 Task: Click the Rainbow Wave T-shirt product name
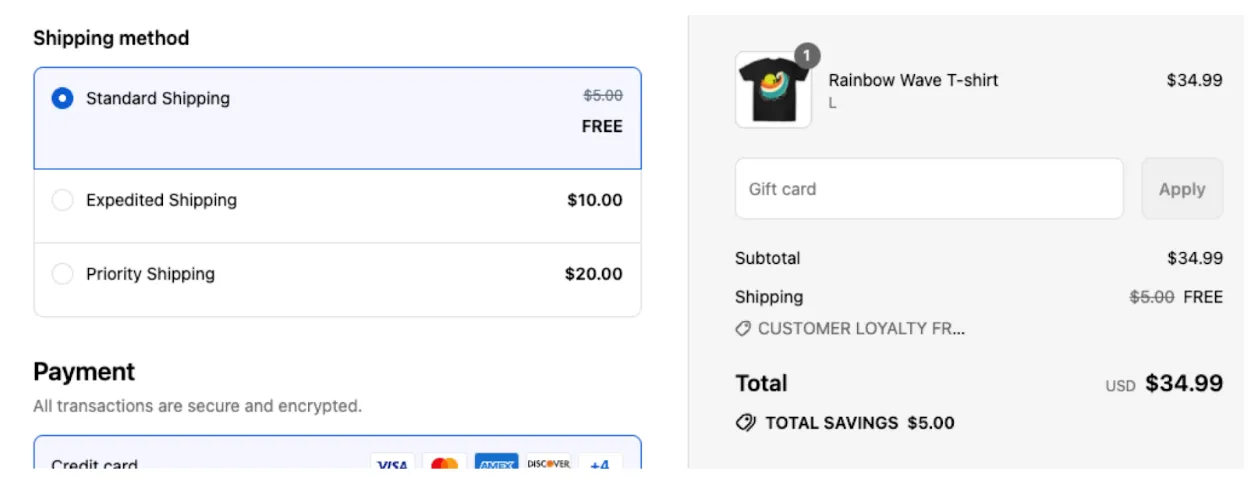point(913,80)
